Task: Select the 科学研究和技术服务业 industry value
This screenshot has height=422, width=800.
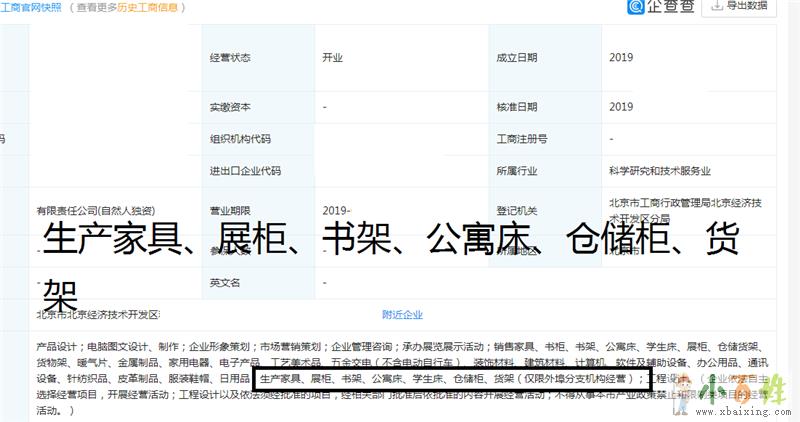Action: [659, 171]
